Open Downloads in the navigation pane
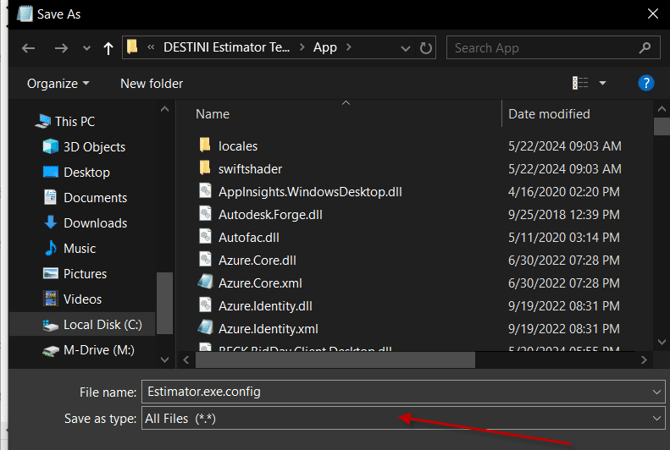The image size is (670, 450). pos(95,223)
